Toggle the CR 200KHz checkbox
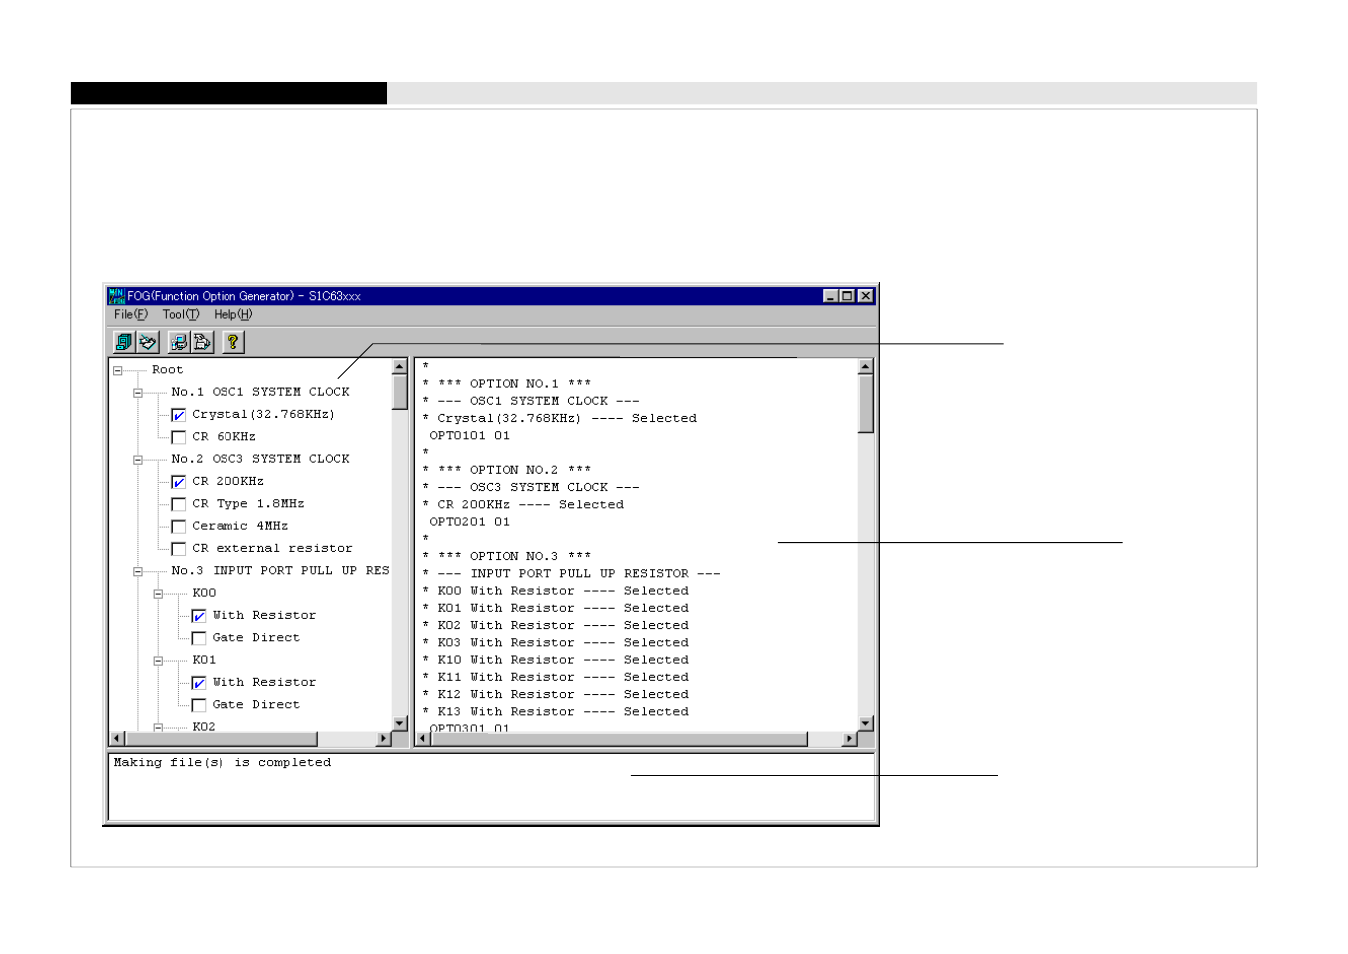1348x954 pixels. point(179,482)
